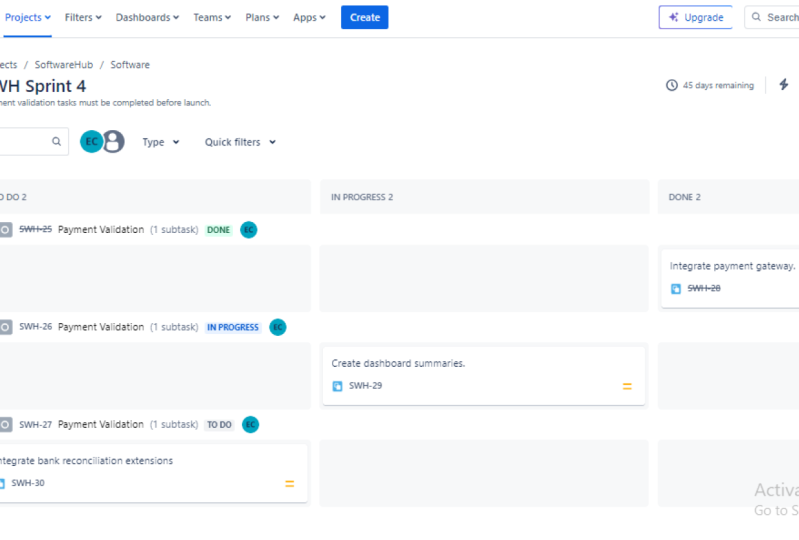Click the issue type icon of SWH-25
Screen dimensions: 799x540
point(6,230)
